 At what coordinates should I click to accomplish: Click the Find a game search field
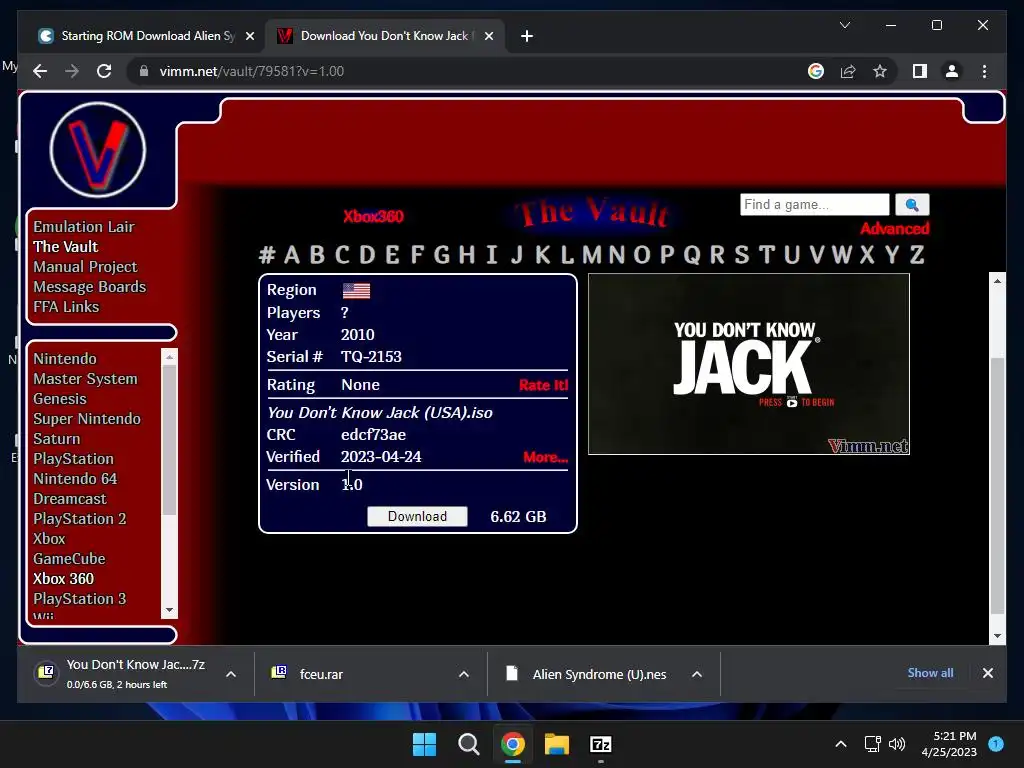[814, 204]
